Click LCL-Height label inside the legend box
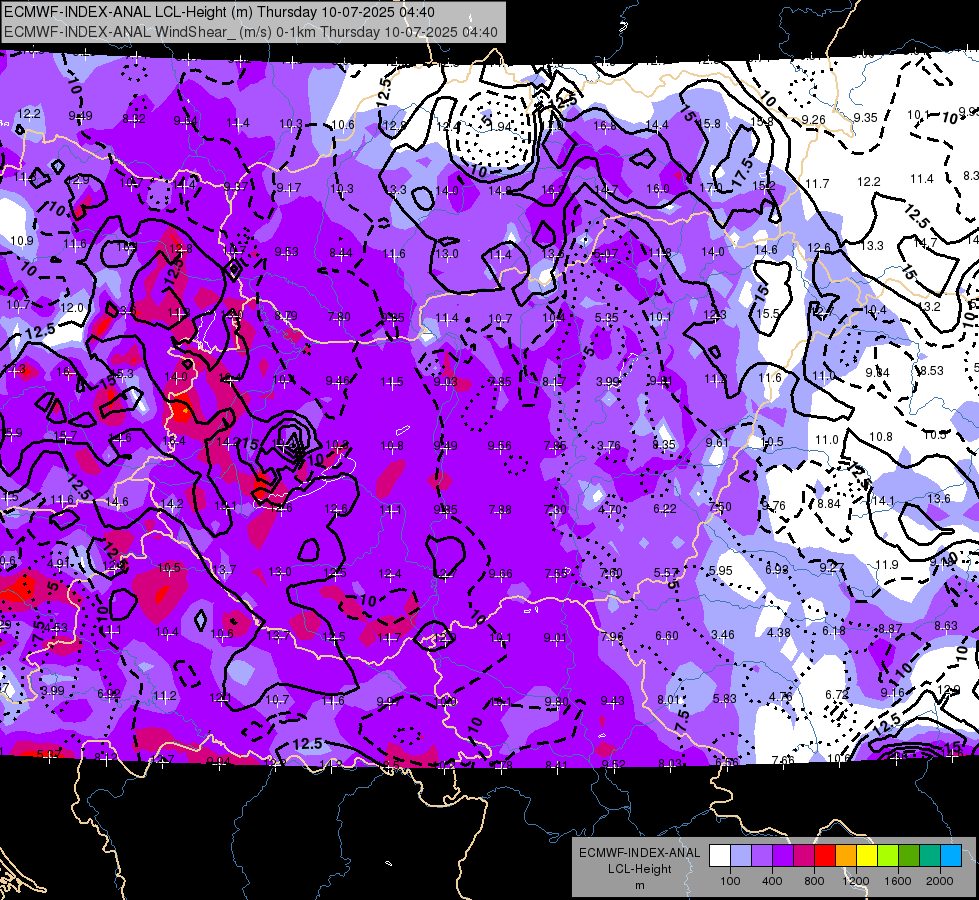The height and width of the screenshot is (900, 979). (x=639, y=869)
